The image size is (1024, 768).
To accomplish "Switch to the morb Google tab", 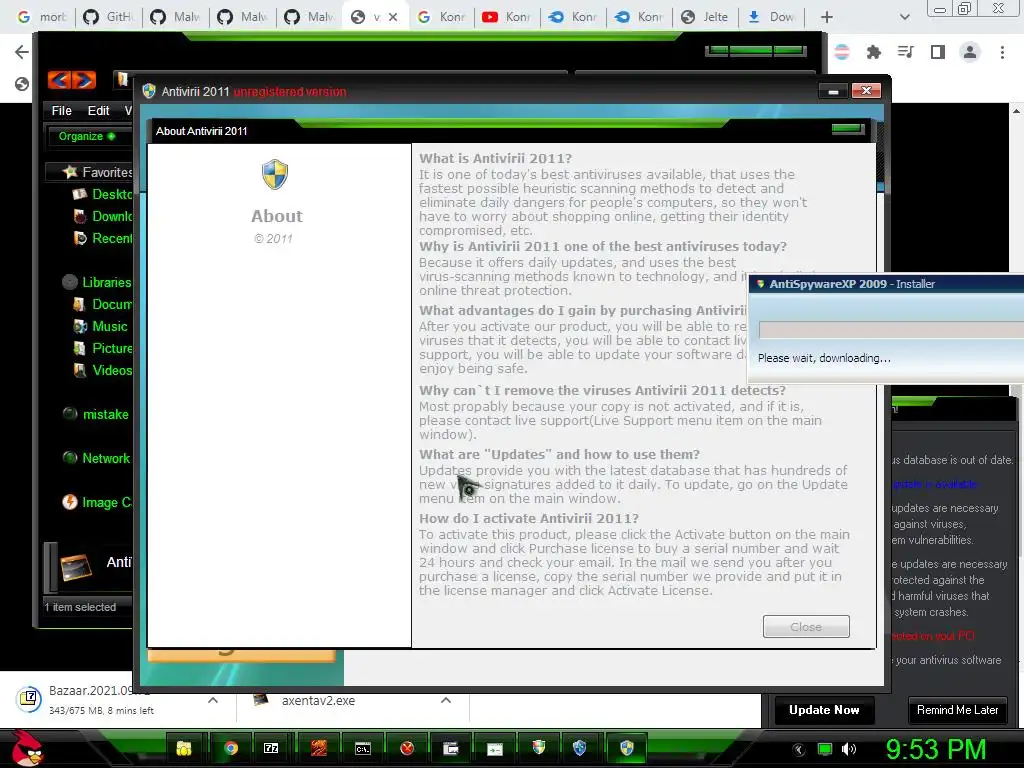I will (x=42, y=17).
